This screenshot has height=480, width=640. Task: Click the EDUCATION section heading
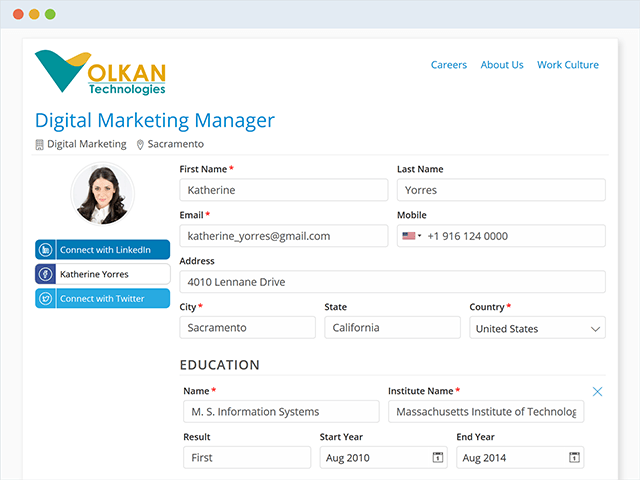pyautogui.click(x=220, y=365)
